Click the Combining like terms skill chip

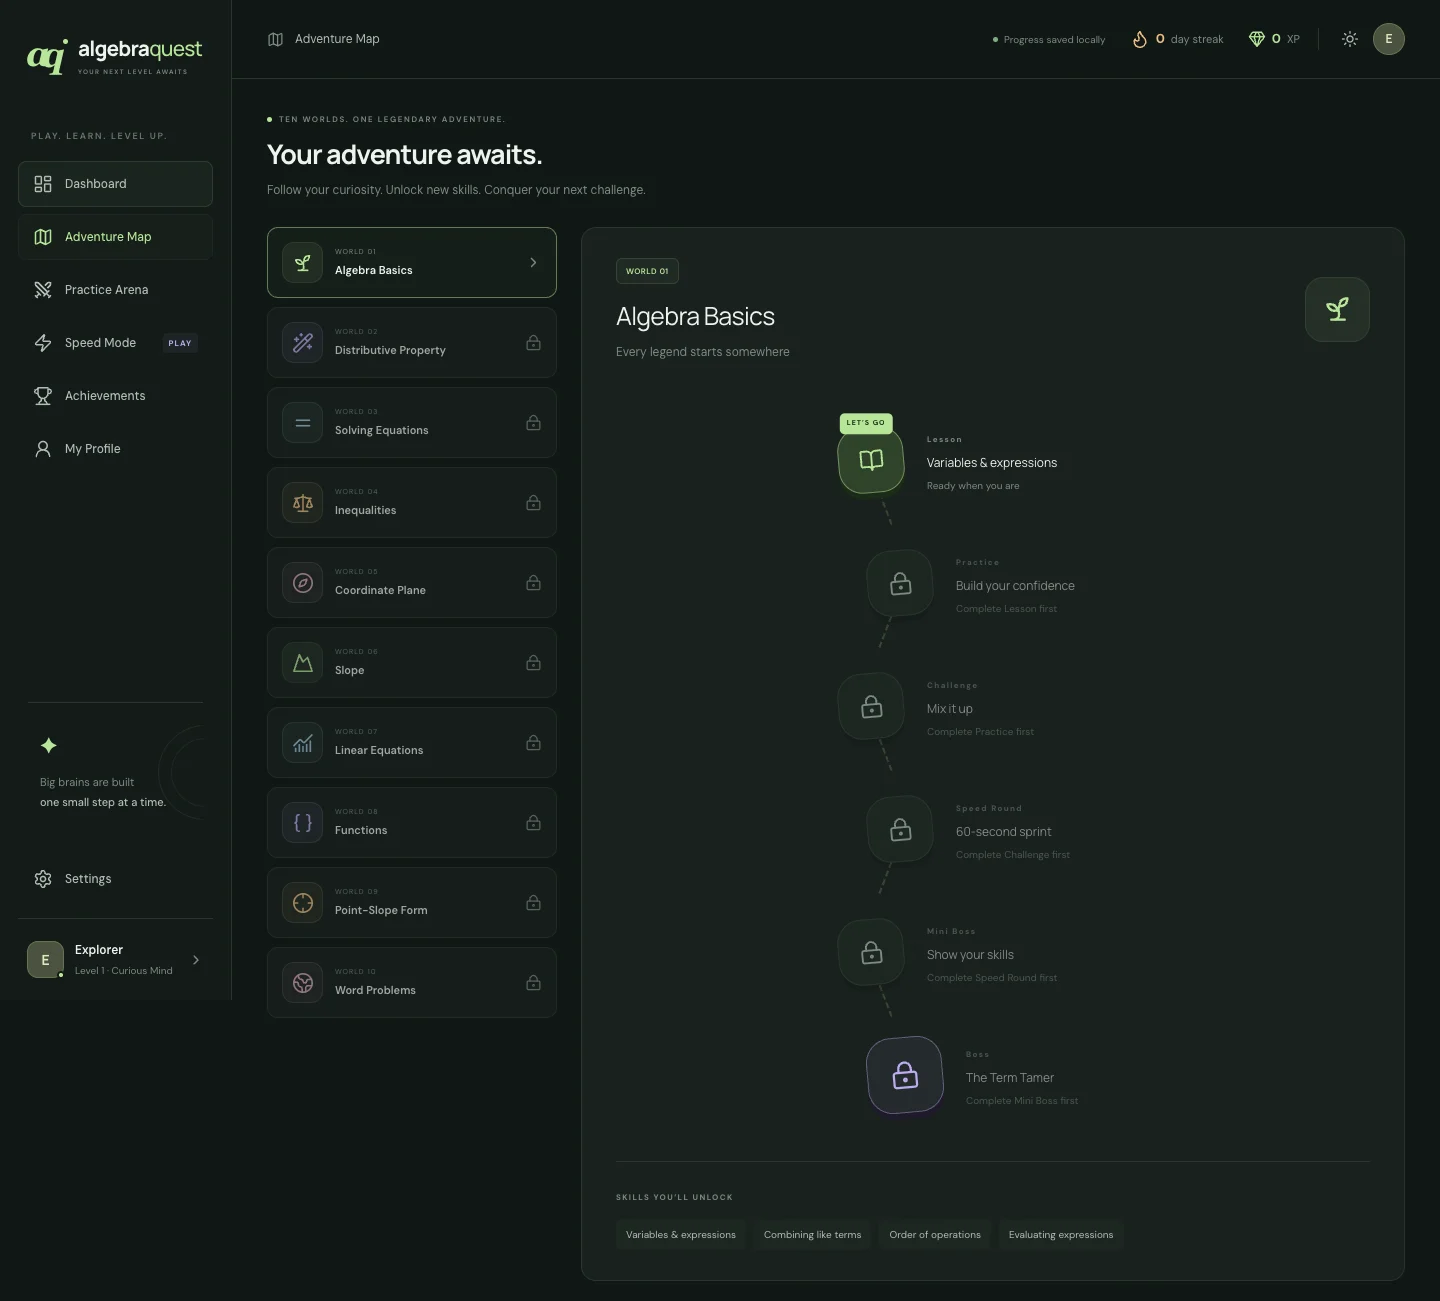(x=812, y=1235)
